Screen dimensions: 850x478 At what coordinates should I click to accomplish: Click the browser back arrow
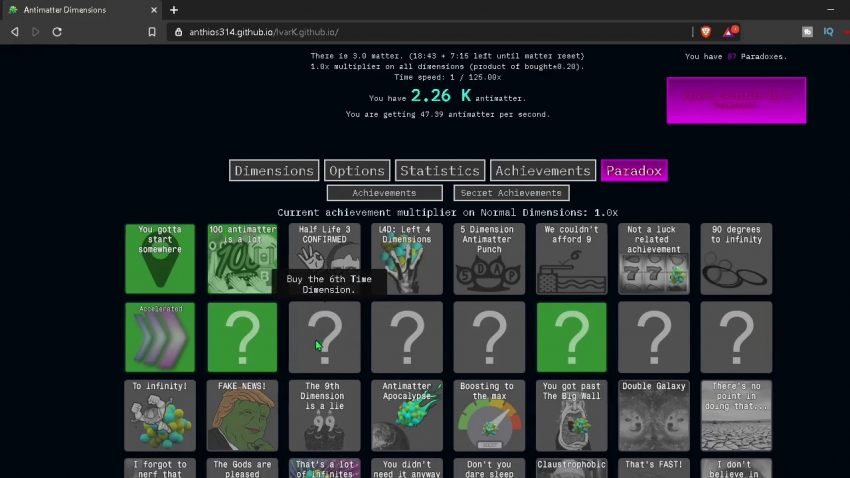15,32
